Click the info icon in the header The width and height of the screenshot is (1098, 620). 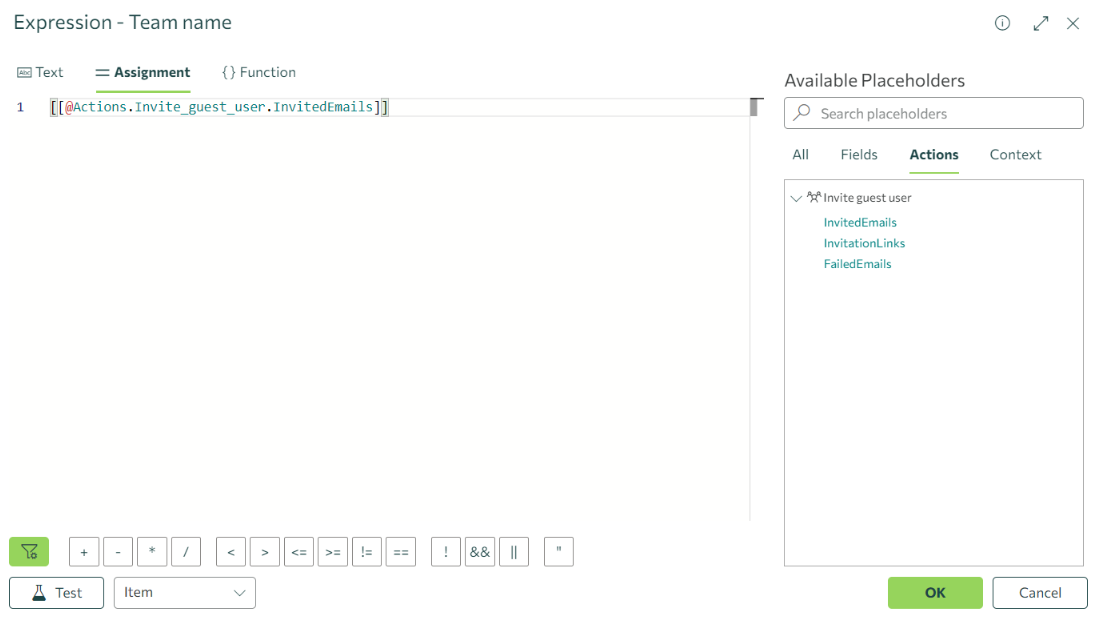(x=1002, y=23)
